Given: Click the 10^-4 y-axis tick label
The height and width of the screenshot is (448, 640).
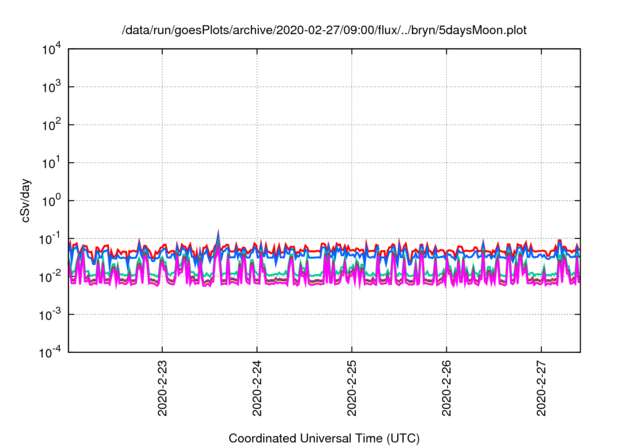Looking at the screenshot, I should 50,352.
